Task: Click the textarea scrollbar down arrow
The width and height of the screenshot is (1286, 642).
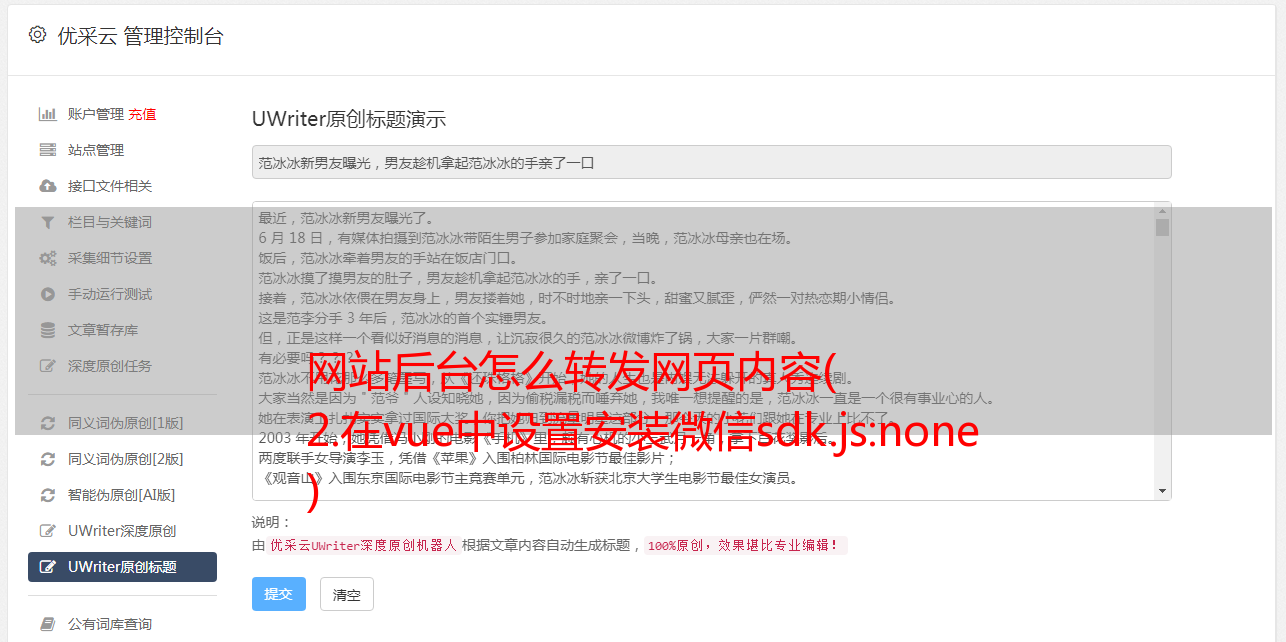Action: pos(1162,491)
